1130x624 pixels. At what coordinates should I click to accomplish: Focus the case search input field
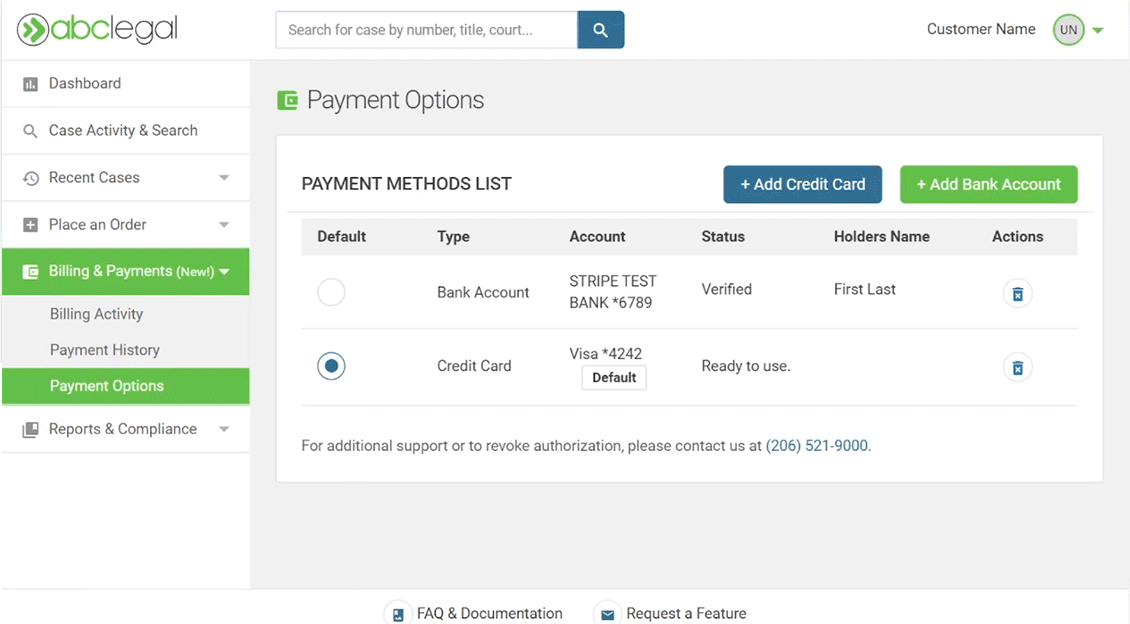pyautogui.click(x=426, y=30)
